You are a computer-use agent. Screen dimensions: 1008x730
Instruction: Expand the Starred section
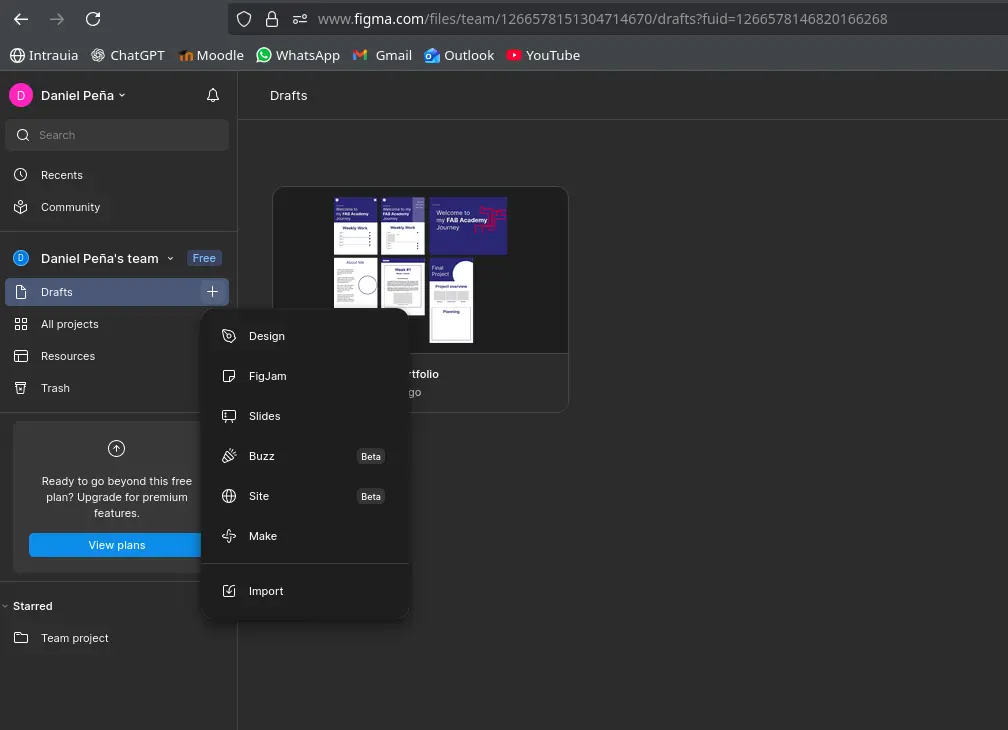[x=31, y=606]
